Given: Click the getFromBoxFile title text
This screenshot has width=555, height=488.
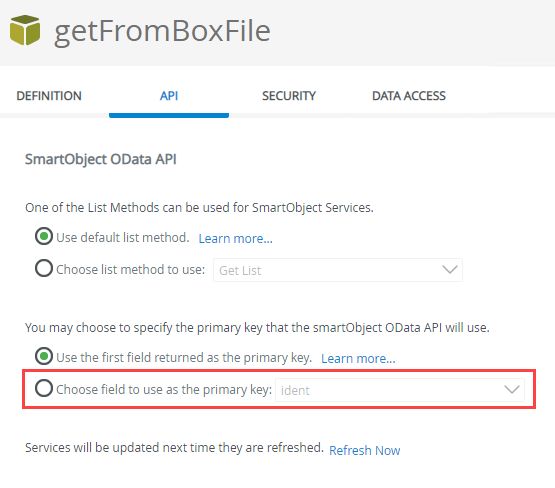Looking at the screenshot, I should 162,31.
